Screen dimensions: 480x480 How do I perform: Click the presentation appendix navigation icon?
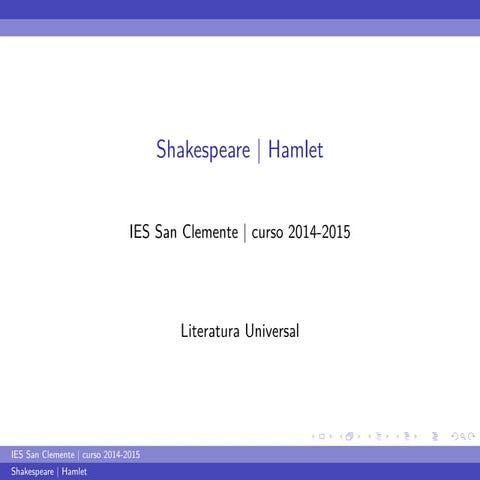pyautogui.click(x=435, y=436)
